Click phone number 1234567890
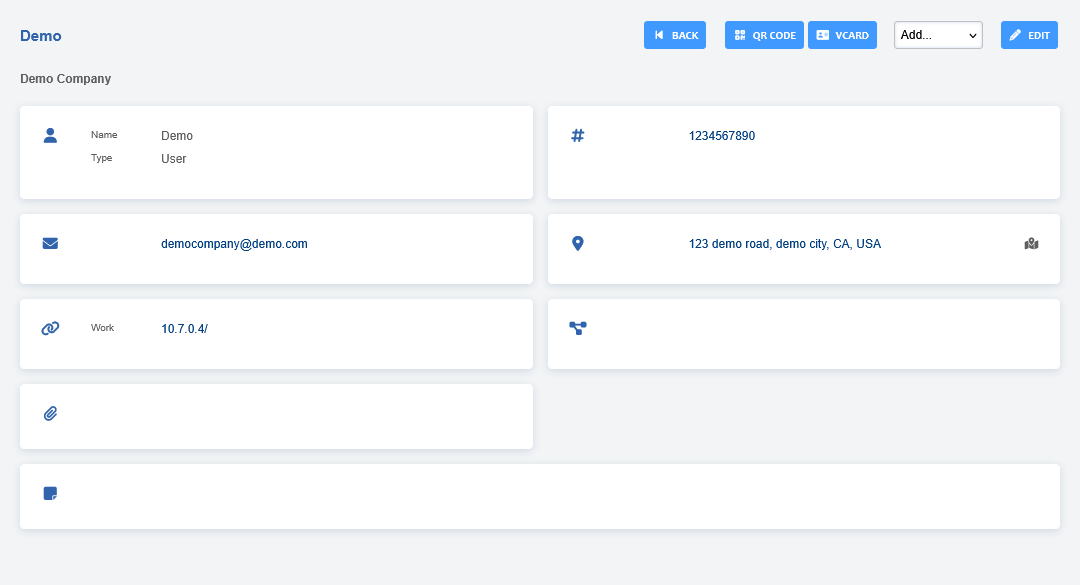 click(x=722, y=136)
